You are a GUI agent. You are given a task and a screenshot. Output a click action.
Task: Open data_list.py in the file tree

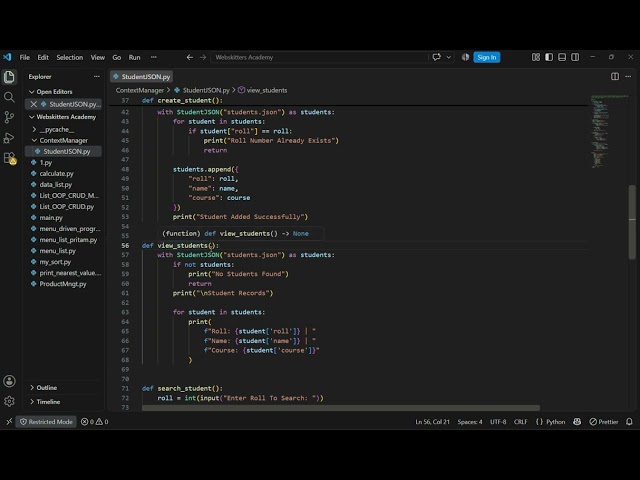[x=56, y=184]
